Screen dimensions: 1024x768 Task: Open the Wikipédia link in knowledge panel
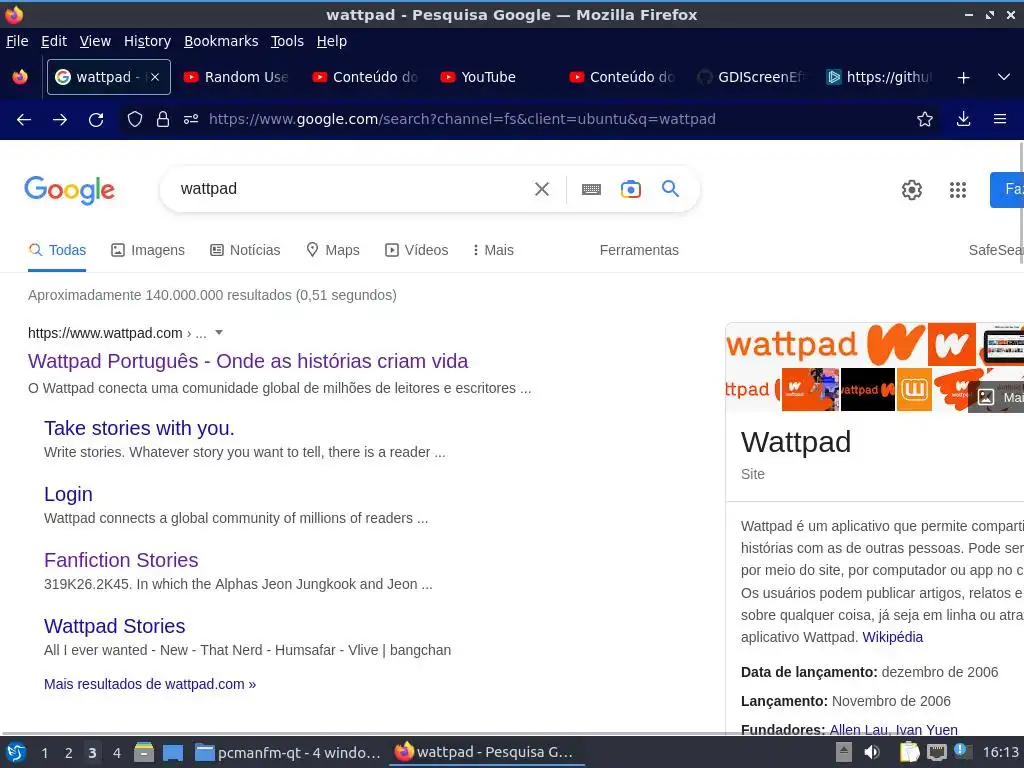(893, 637)
